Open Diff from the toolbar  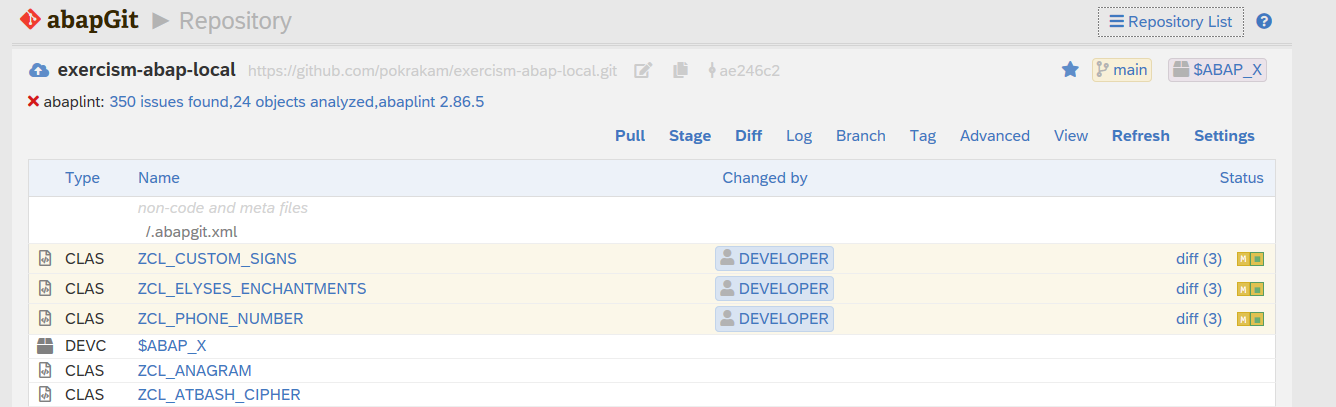click(748, 136)
